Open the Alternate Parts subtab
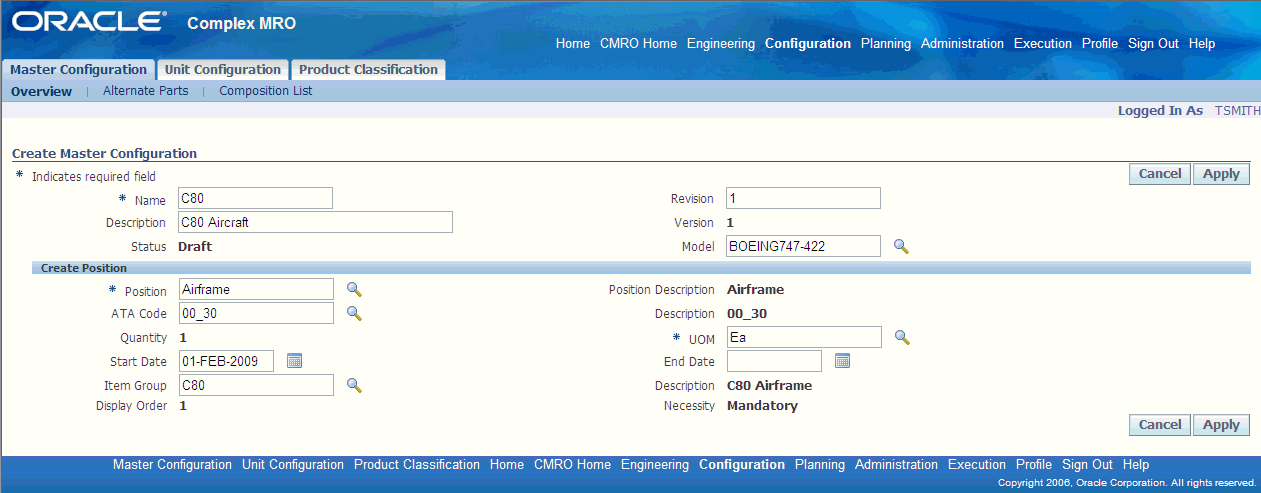The image size is (1261, 493). (146, 91)
